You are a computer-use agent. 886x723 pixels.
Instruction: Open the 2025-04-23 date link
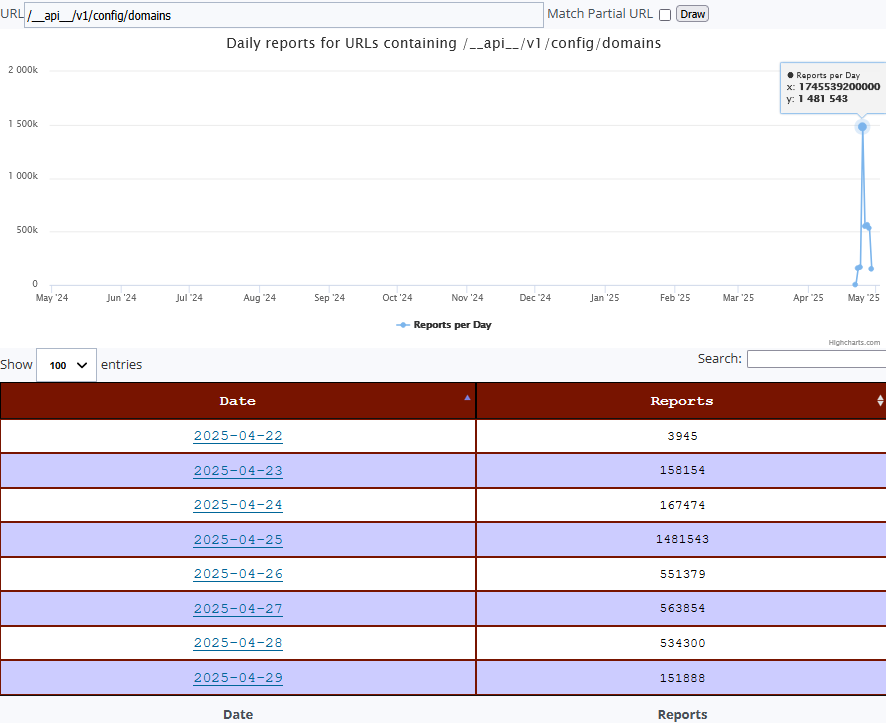[238, 471]
